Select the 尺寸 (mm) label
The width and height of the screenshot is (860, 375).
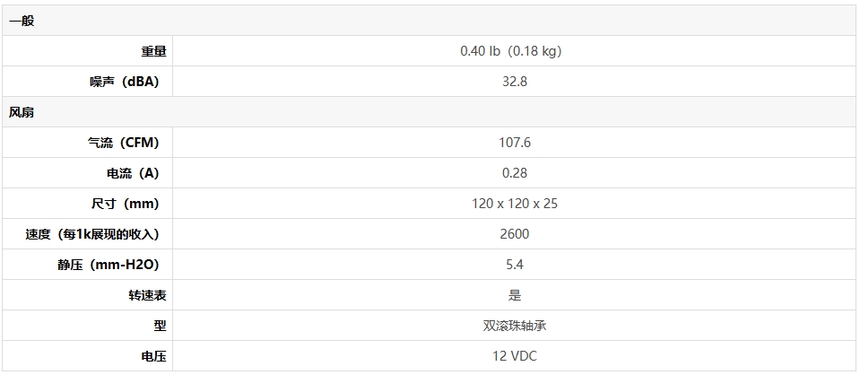(125, 204)
